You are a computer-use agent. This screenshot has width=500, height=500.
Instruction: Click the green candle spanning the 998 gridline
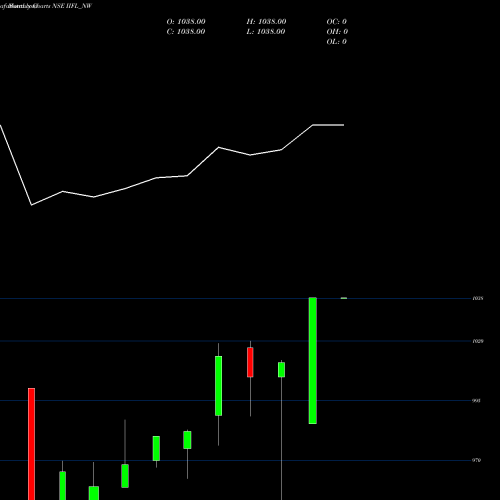point(218,386)
